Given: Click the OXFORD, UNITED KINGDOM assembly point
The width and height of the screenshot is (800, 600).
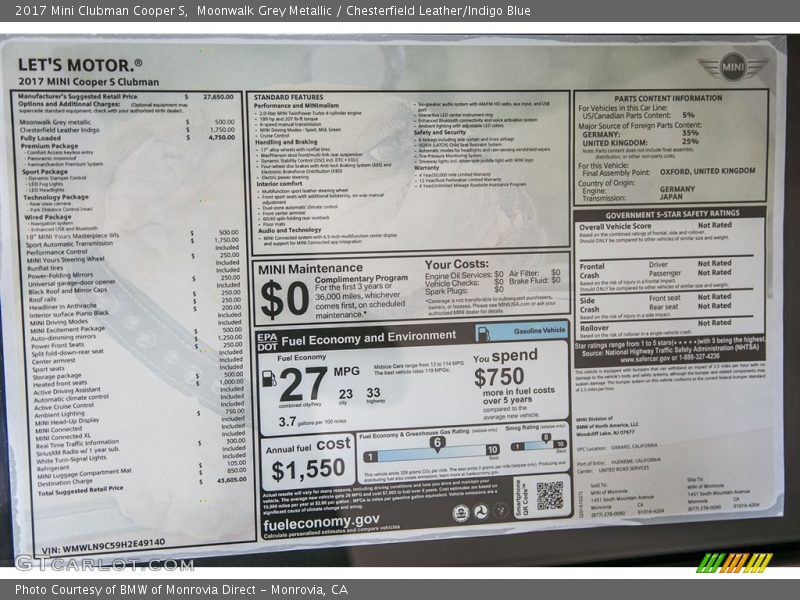Looking at the screenshot, I should click(x=708, y=171).
